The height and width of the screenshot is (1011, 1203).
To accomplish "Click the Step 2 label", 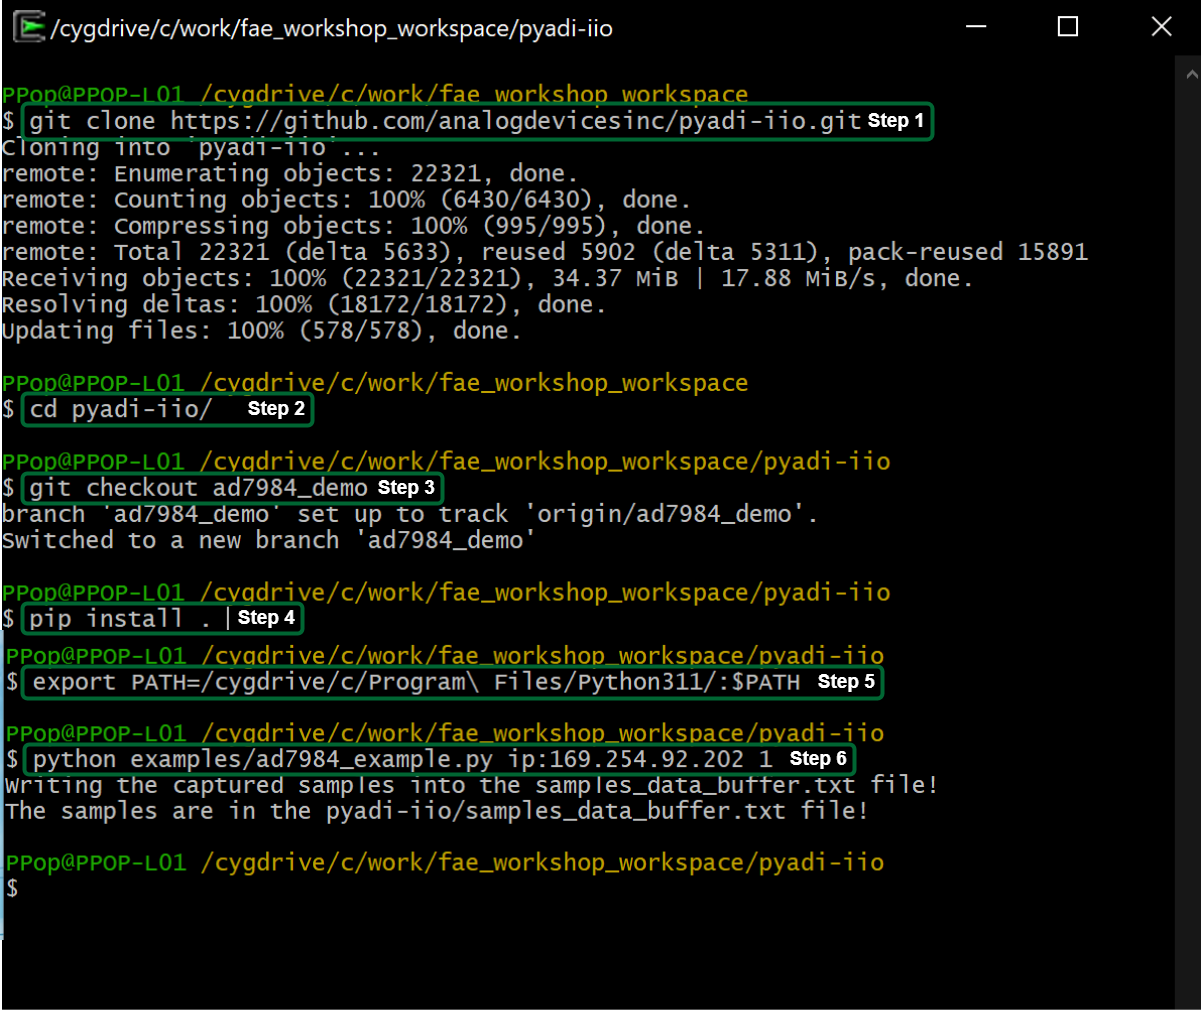I will click(x=276, y=409).
